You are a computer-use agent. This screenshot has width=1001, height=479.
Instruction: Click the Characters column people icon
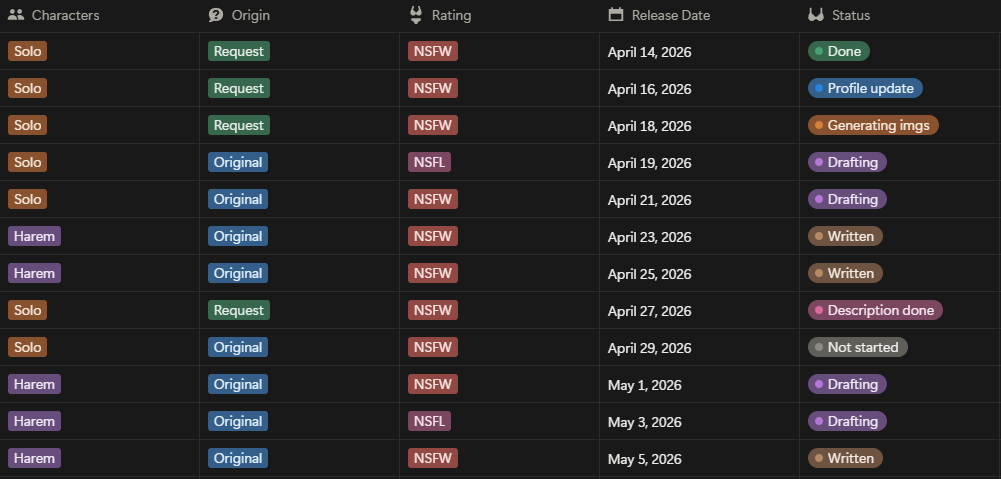[x=17, y=15]
